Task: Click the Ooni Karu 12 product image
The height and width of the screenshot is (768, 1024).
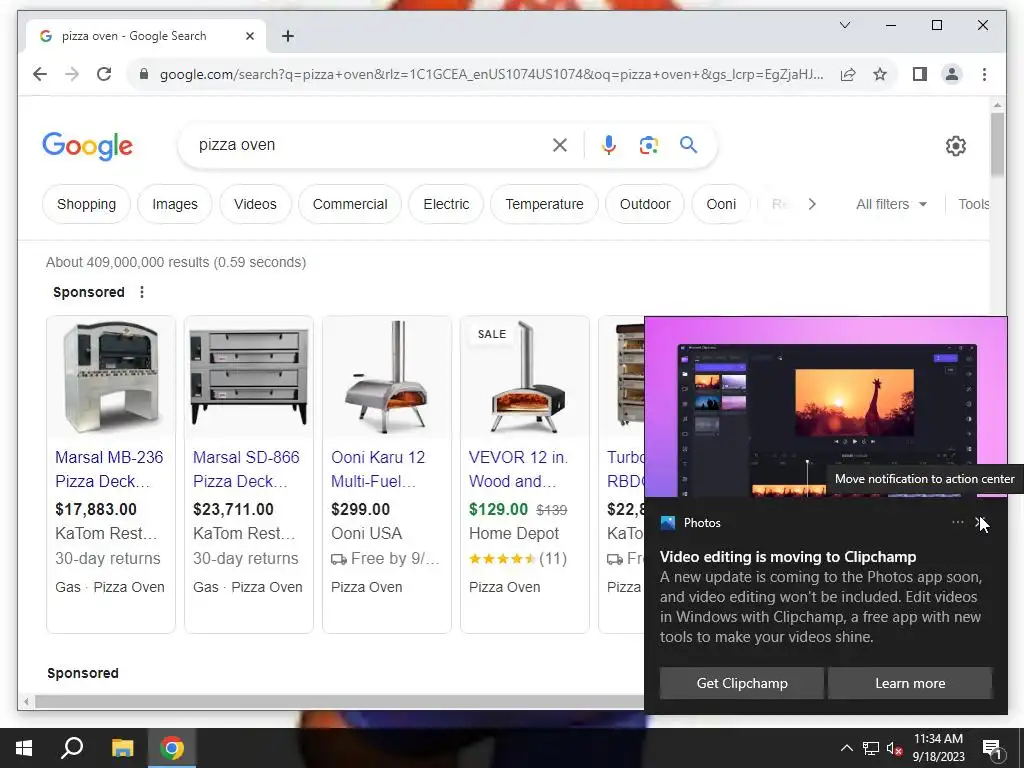Action: tap(387, 376)
